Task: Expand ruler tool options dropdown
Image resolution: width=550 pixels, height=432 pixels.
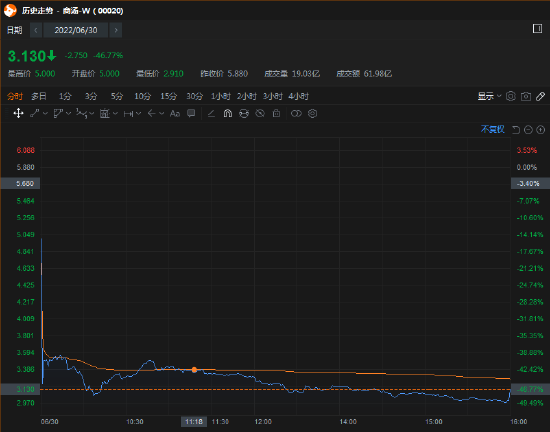Action: pos(139,113)
